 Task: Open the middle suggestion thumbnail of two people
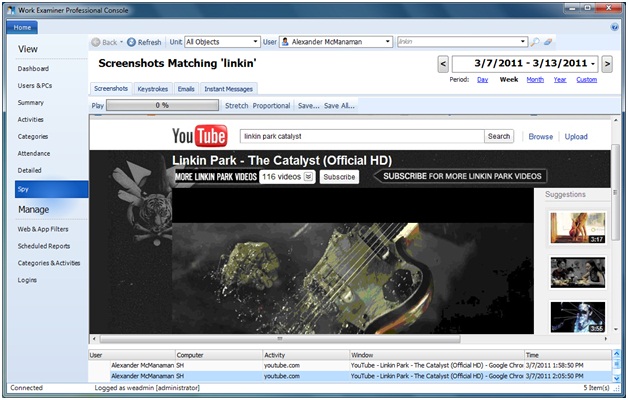[578, 272]
